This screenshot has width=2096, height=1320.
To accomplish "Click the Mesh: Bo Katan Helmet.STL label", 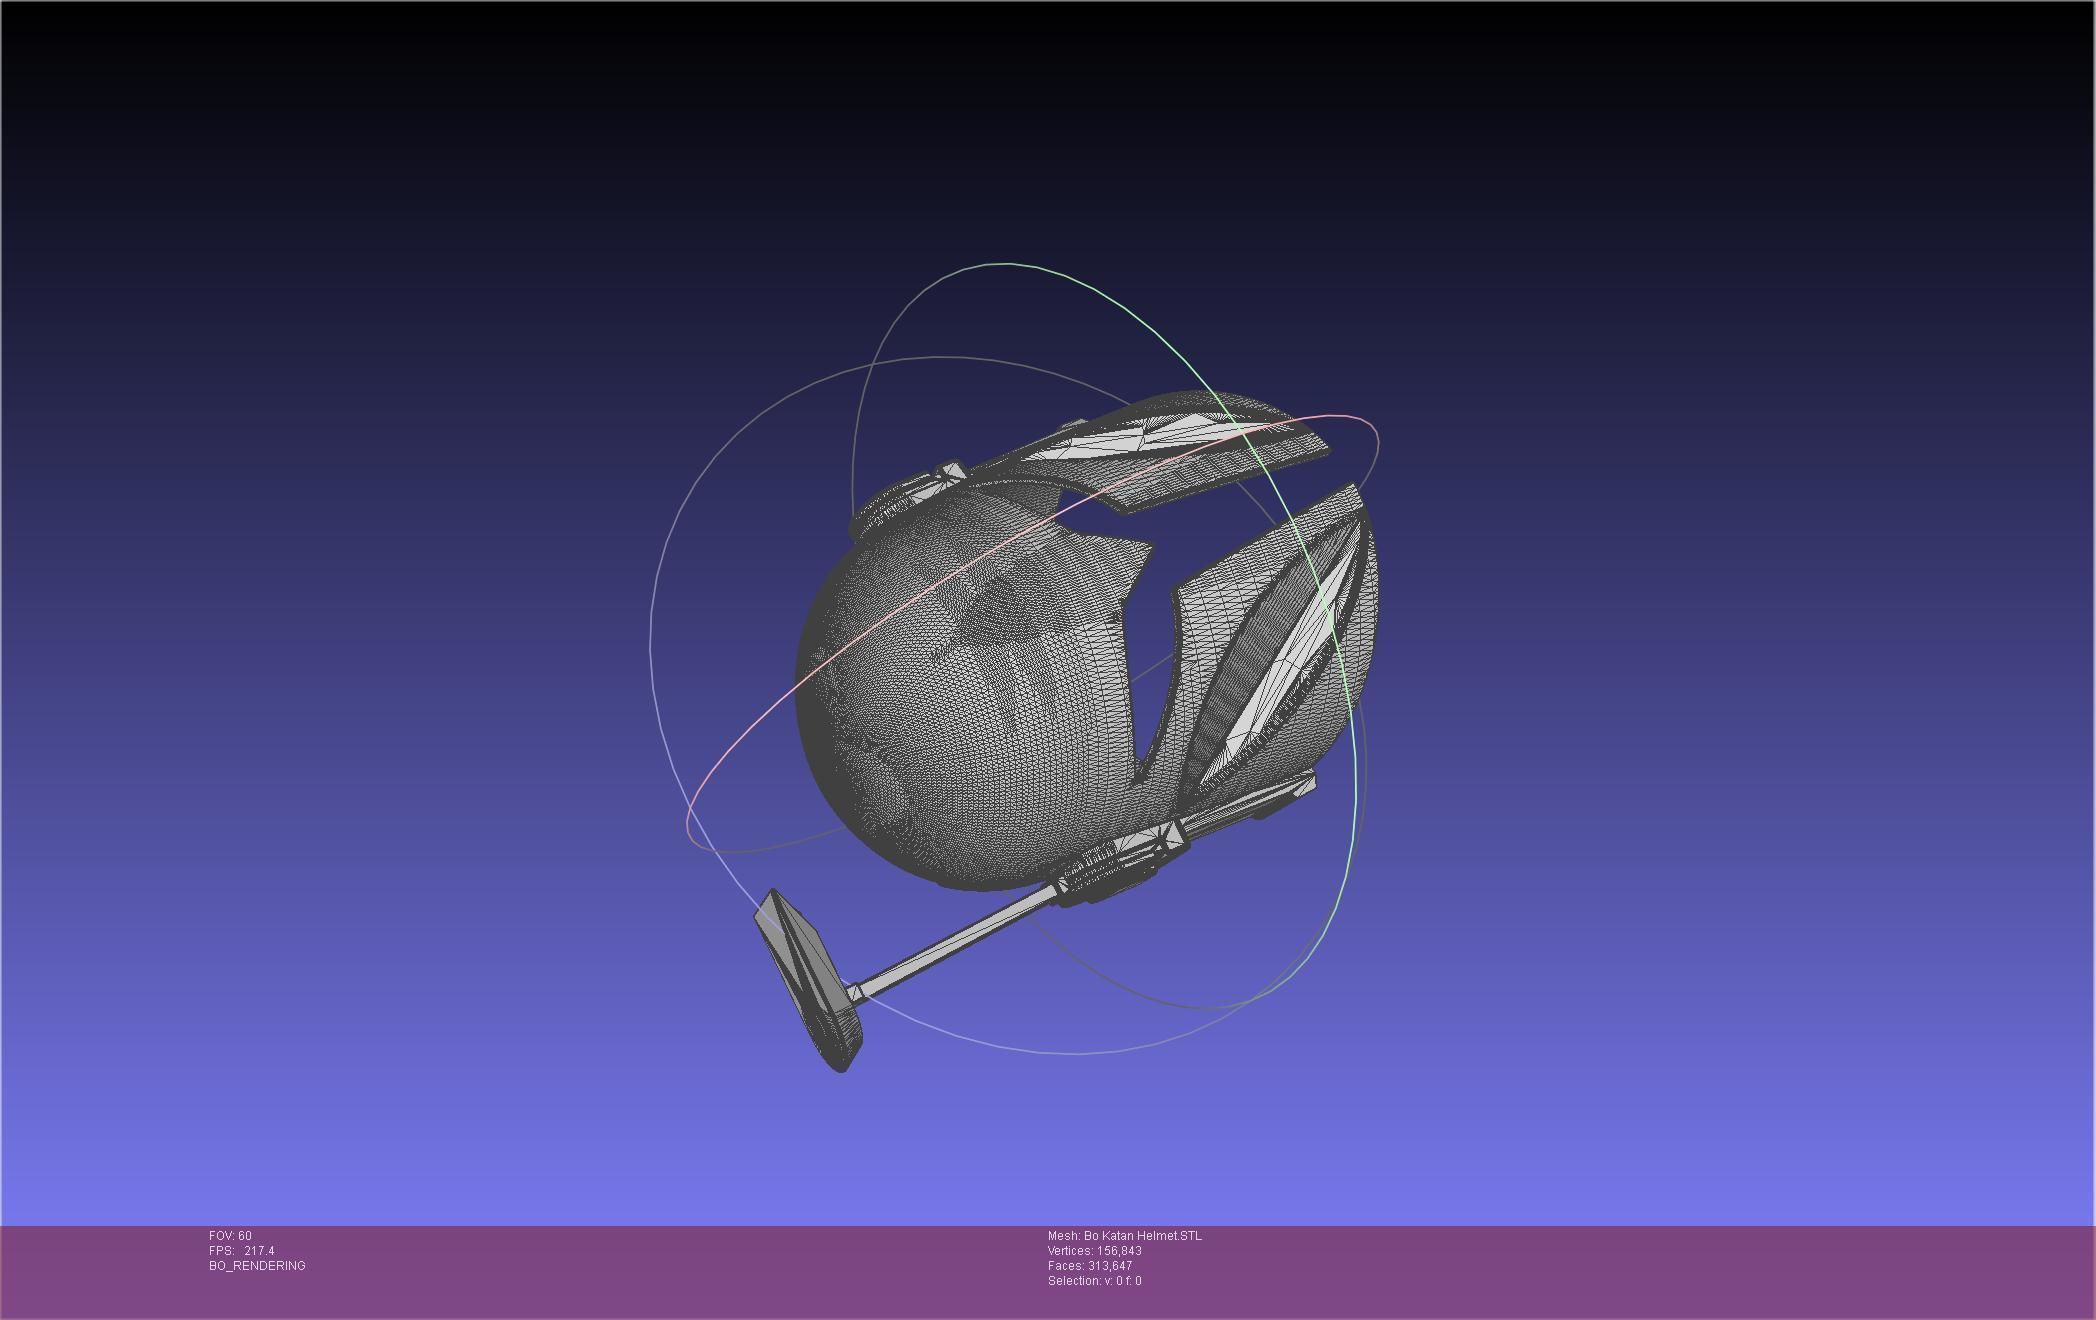I will coord(1125,1236).
